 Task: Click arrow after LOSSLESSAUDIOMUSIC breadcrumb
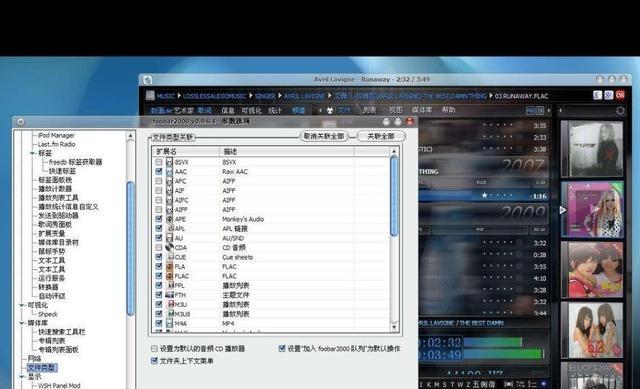[x=251, y=96]
